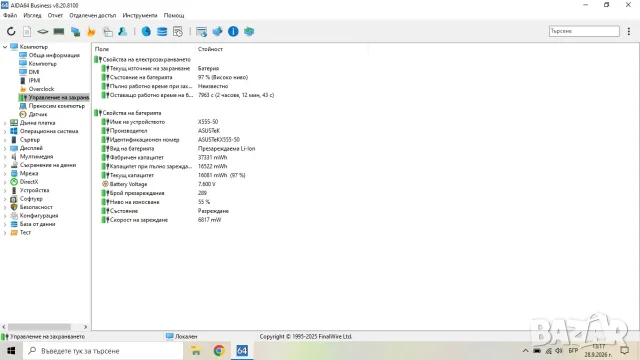Screen dimensions: 640x360
Task: Click the blue download arrow toolbar icon
Action: point(217,31)
